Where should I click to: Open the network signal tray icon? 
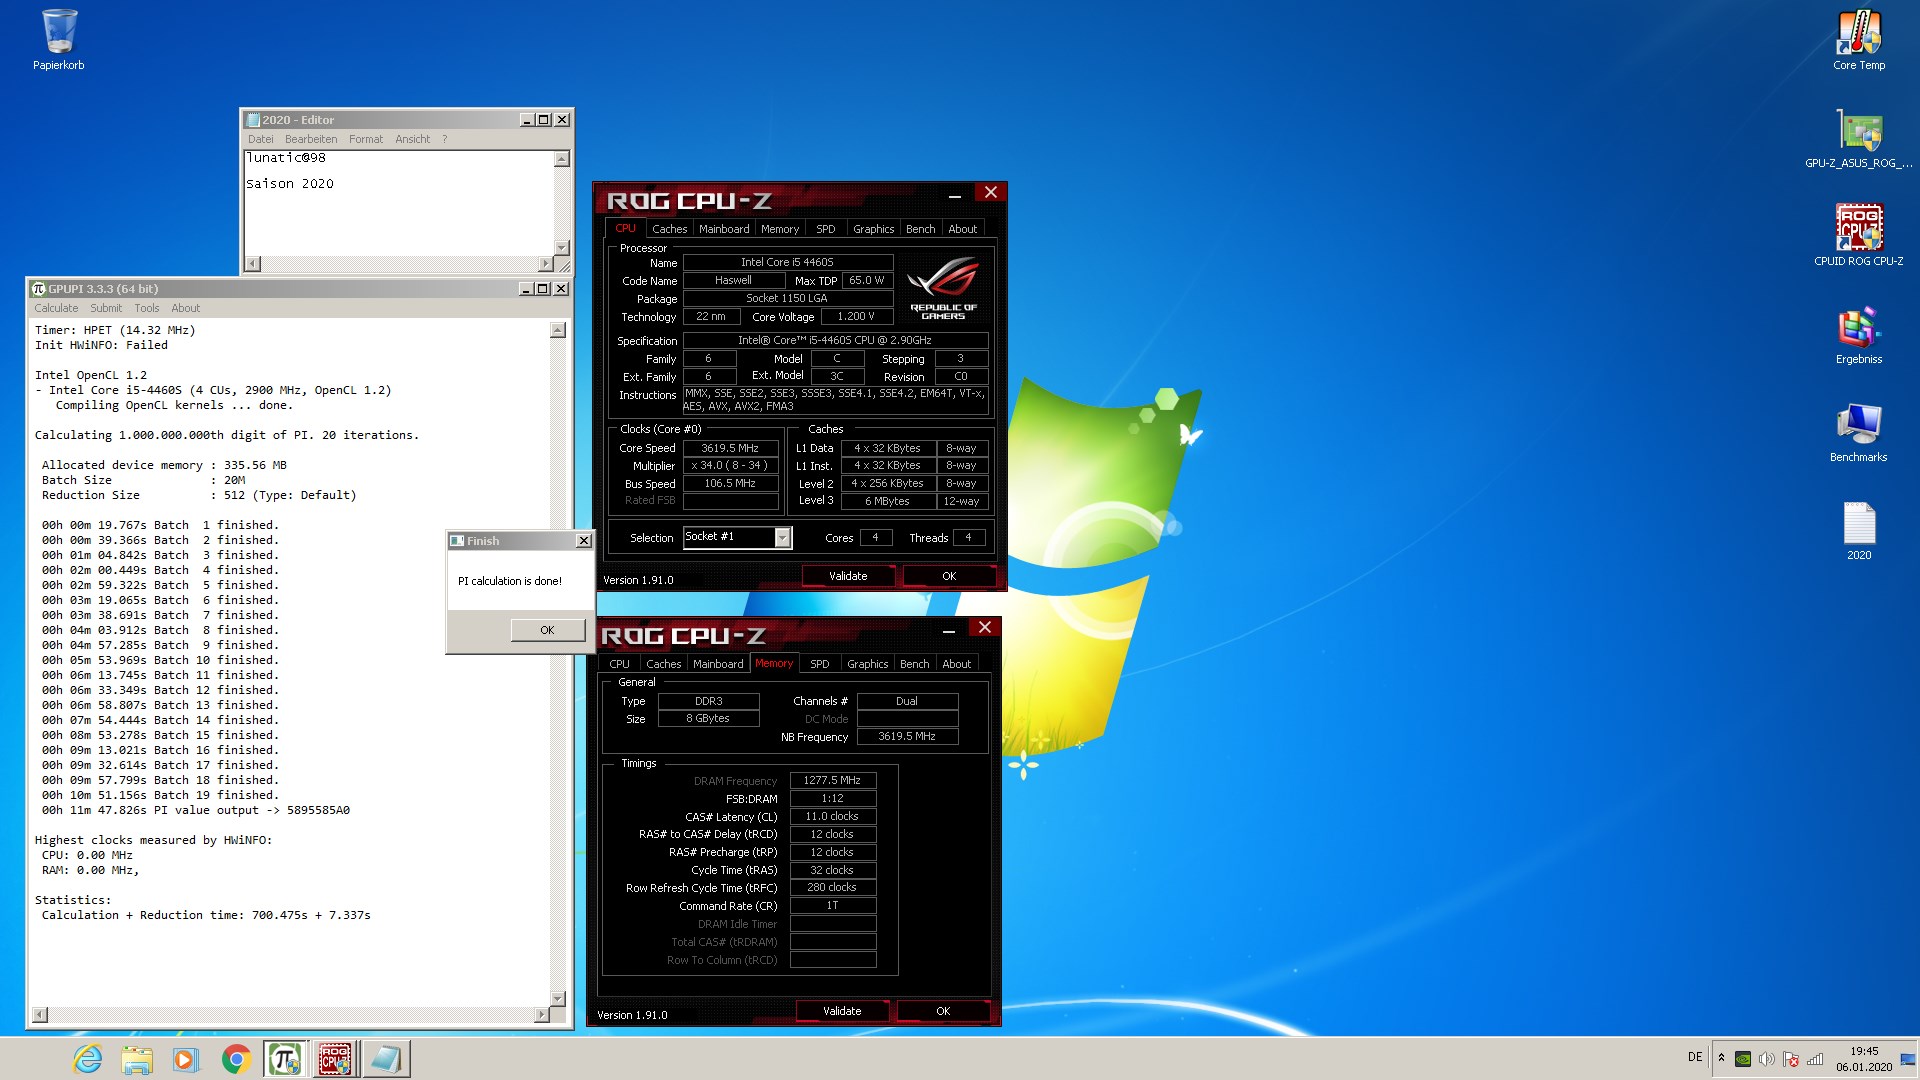(1815, 1059)
